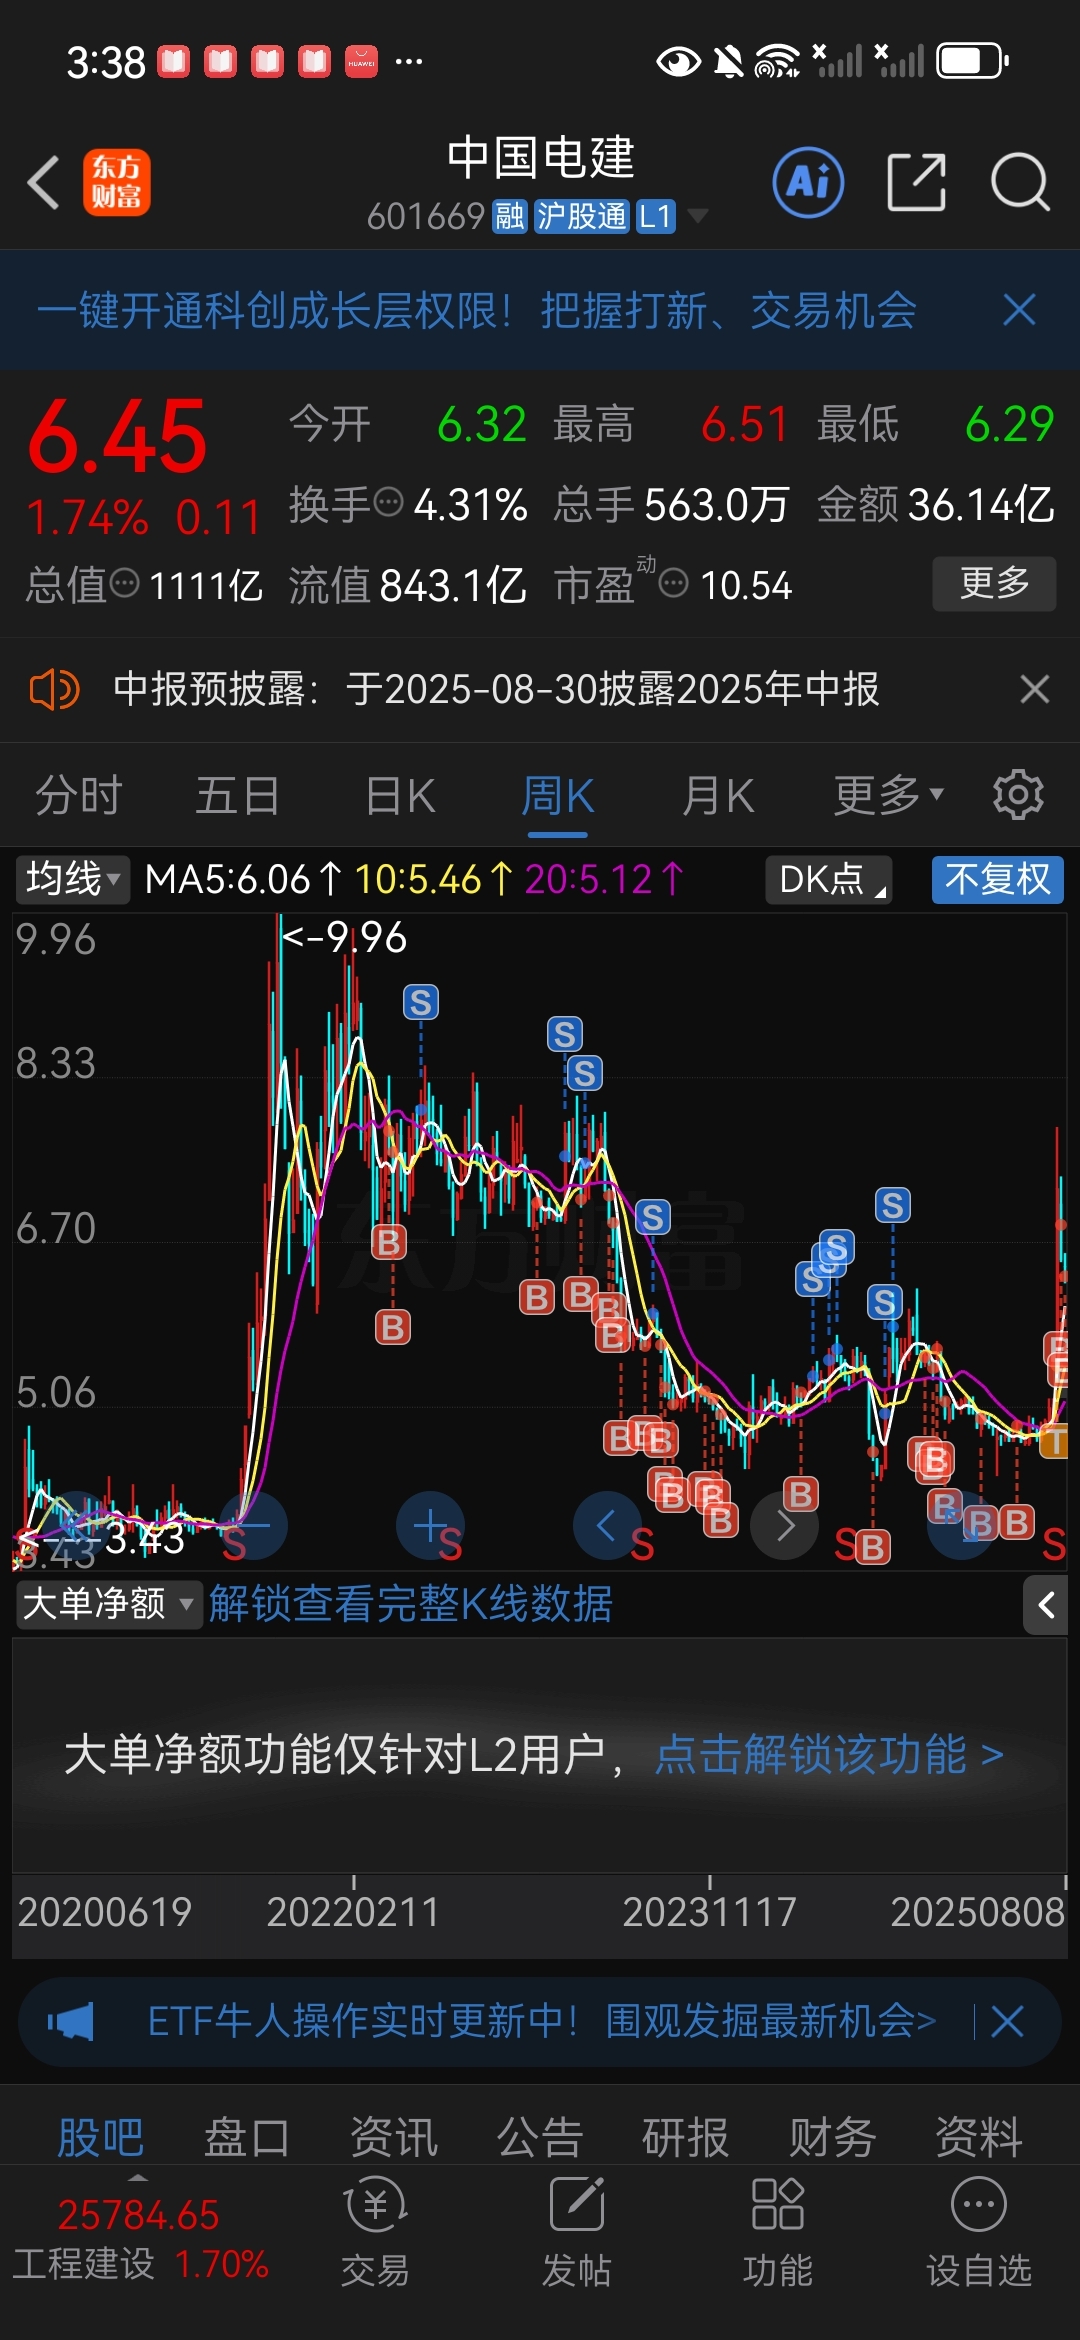Open the 盘口 tab

[246, 2138]
